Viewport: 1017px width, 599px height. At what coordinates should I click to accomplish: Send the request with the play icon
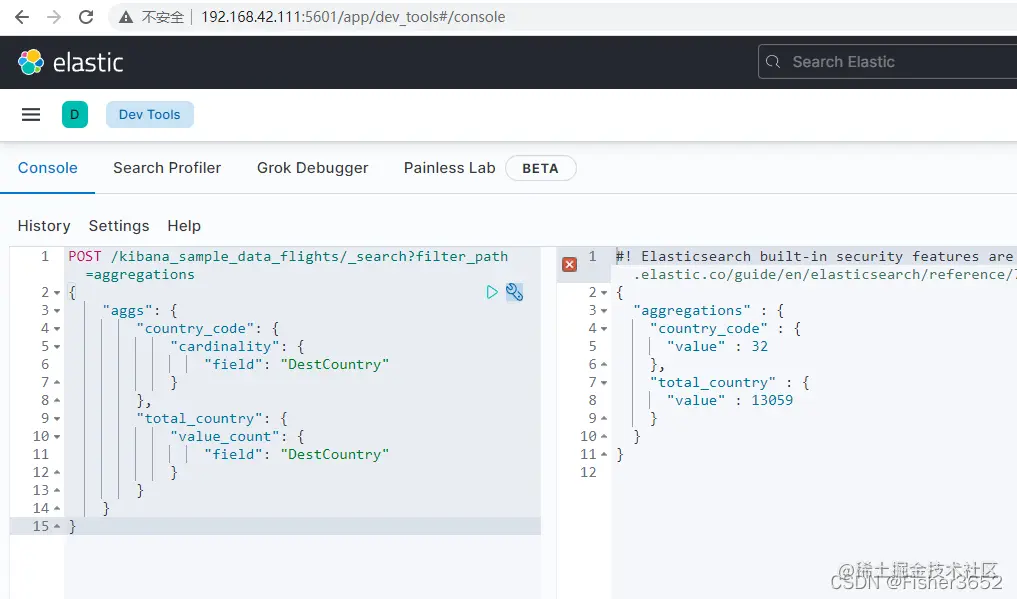click(x=492, y=292)
